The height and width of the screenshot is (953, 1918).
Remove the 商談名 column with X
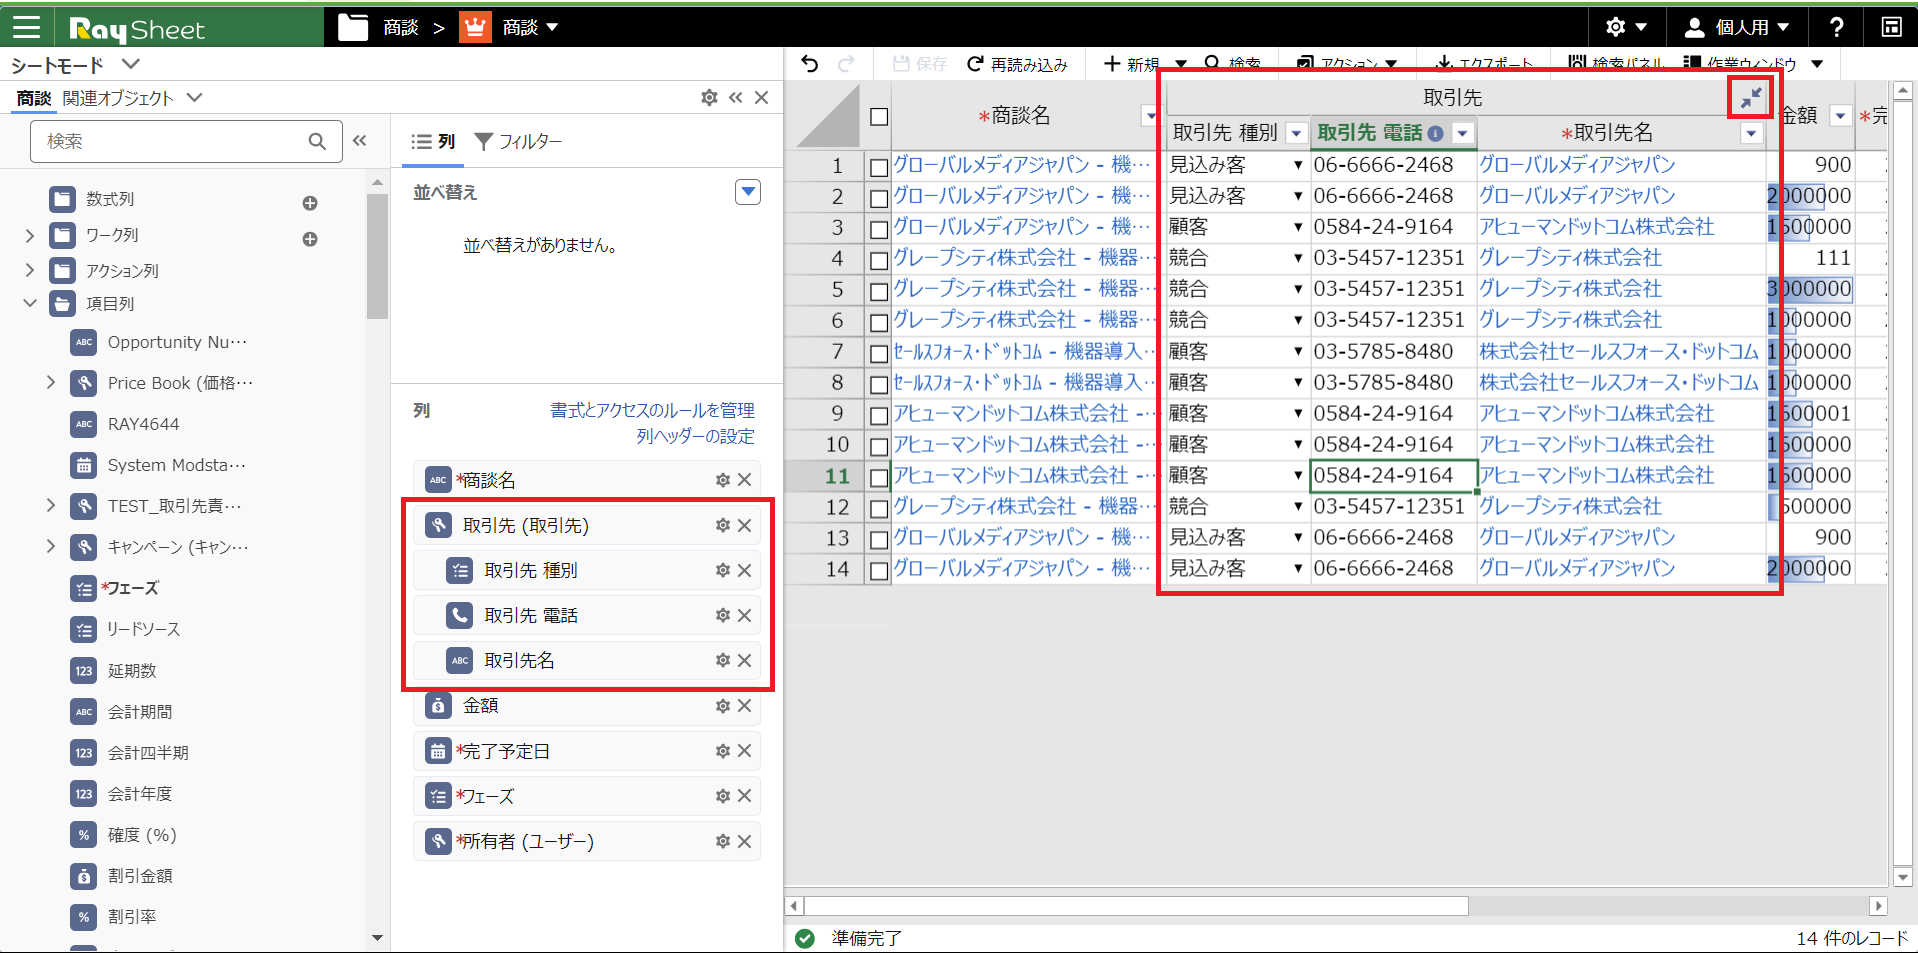coord(745,480)
